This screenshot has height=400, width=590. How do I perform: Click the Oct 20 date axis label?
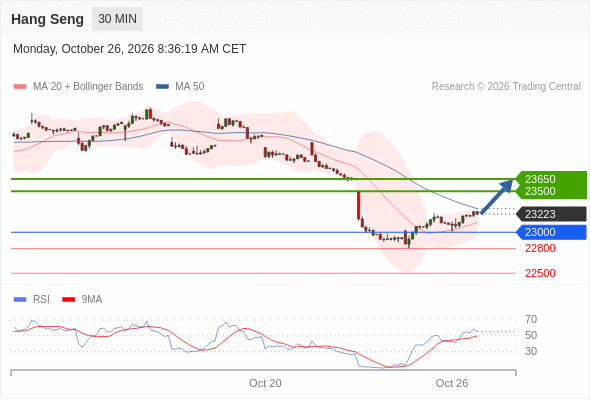pyautogui.click(x=265, y=383)
